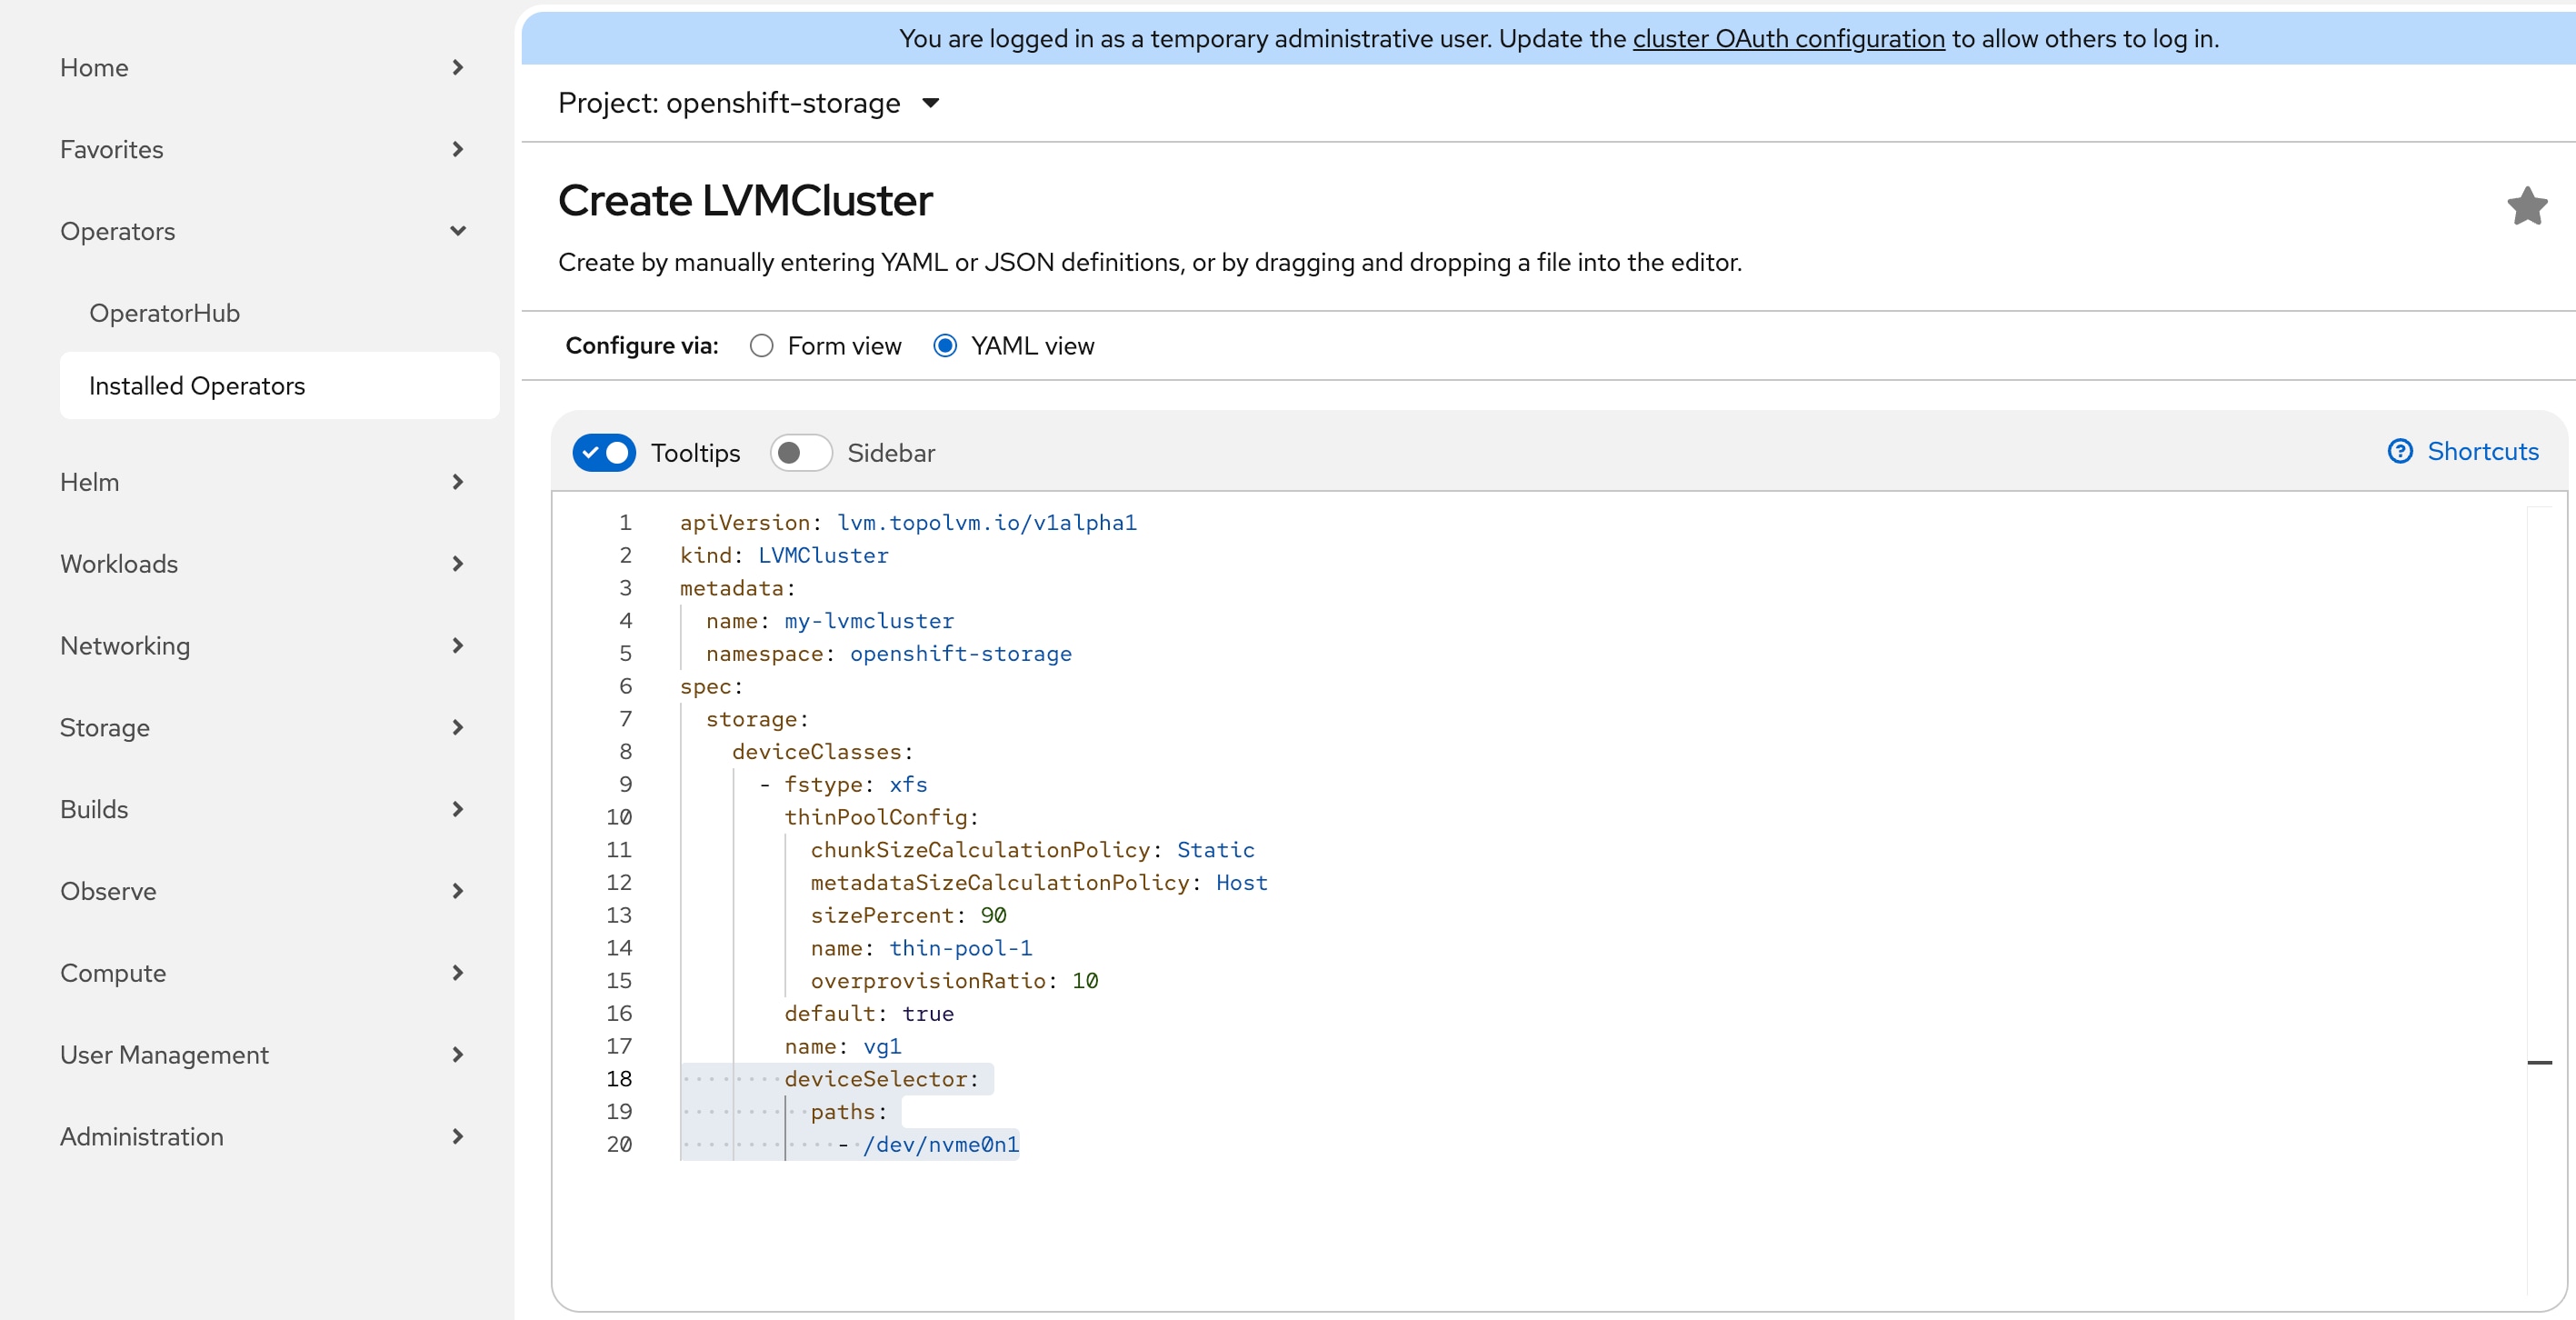
Task: Expand the Home navigation section
Action: tap(264, 68)
